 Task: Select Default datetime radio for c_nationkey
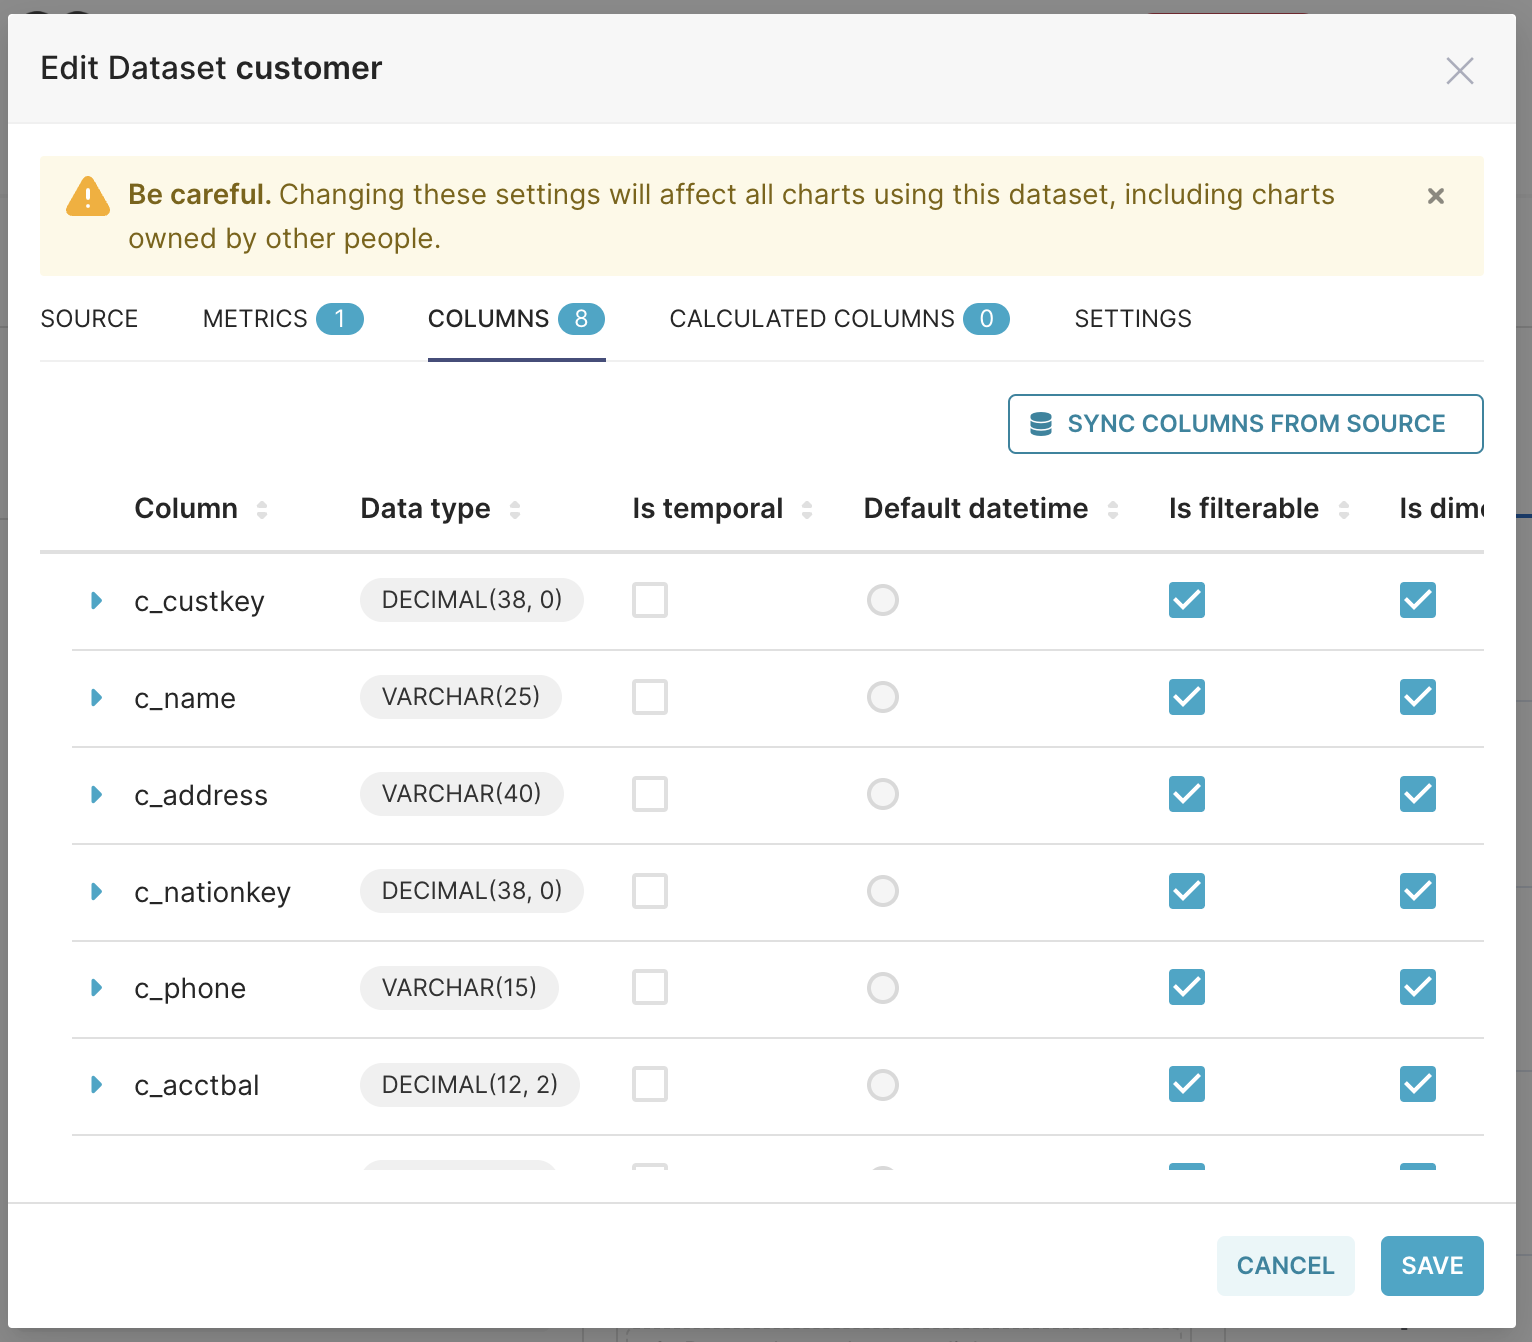(x=883, y=891)
